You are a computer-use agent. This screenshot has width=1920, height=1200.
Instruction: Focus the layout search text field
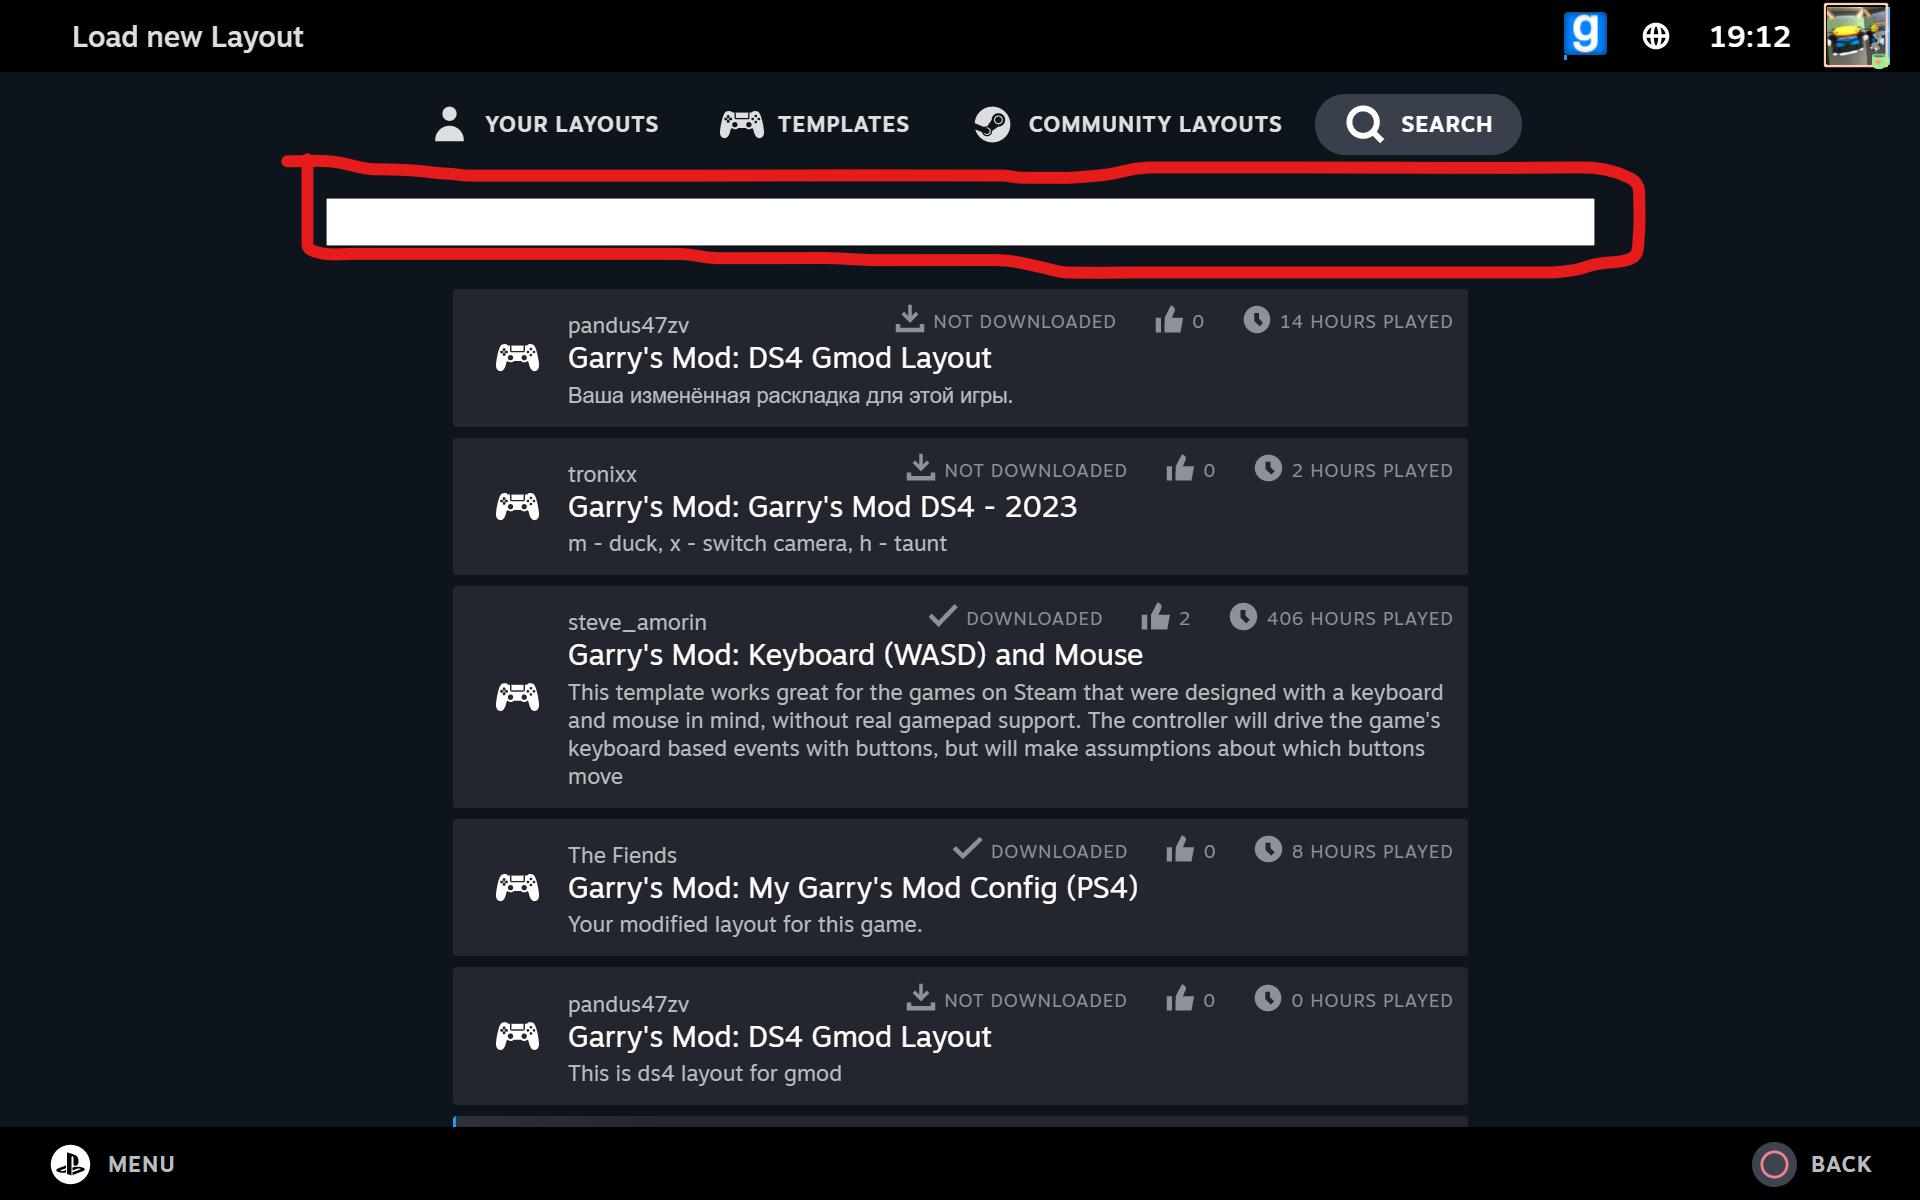click(959, 222)
